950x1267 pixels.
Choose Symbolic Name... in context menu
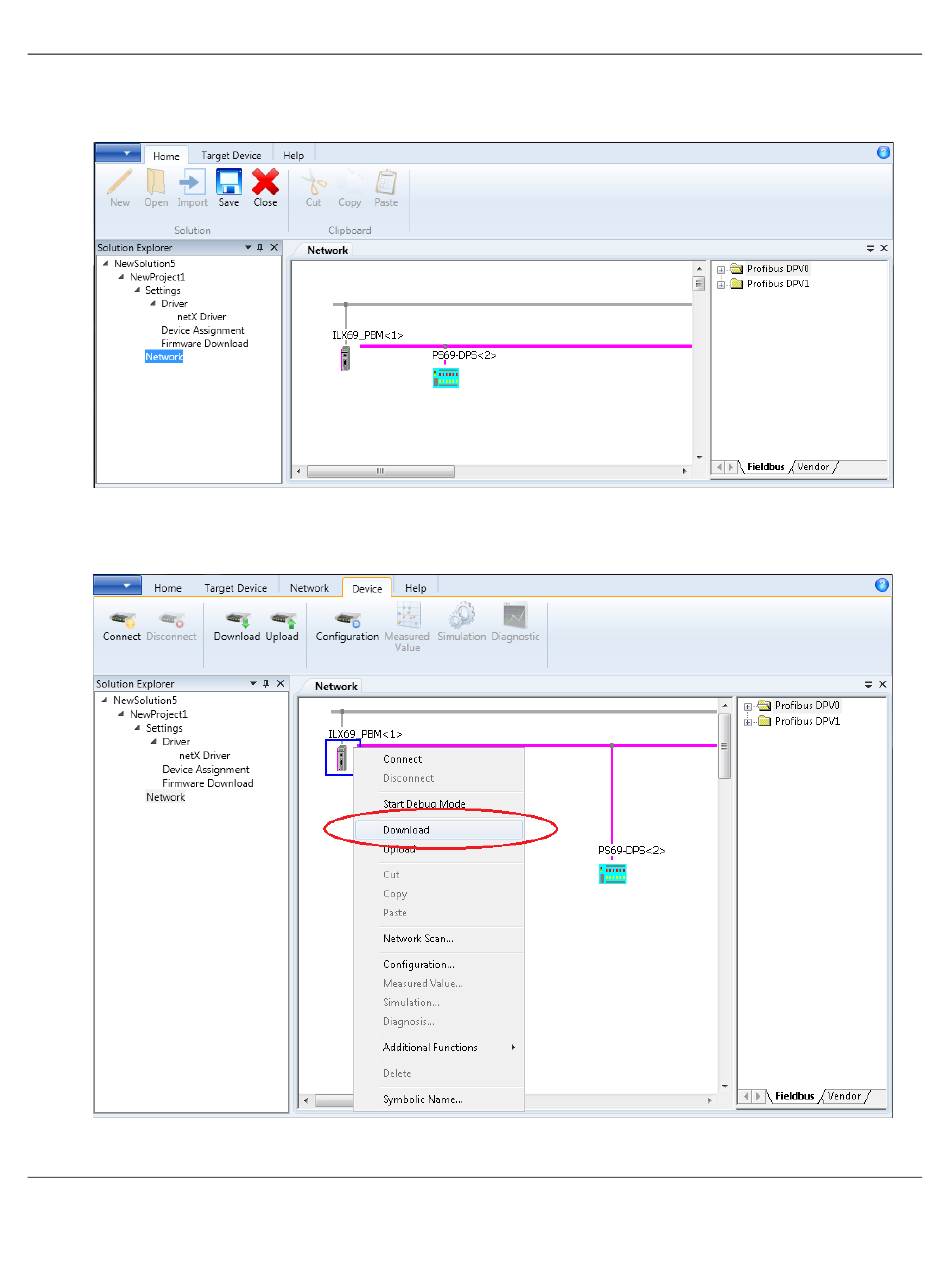pyautogui.click(x=439, y=1100)
